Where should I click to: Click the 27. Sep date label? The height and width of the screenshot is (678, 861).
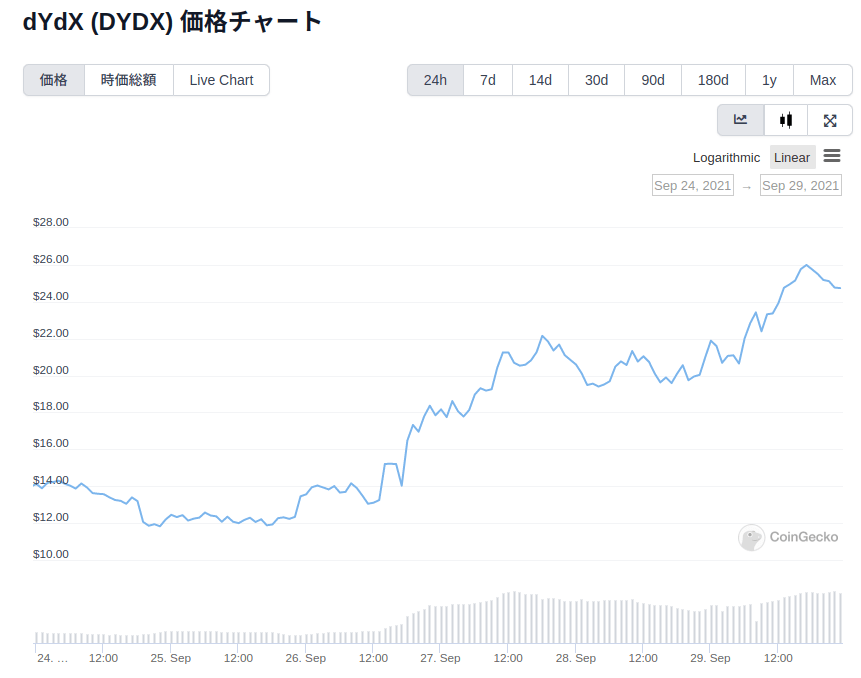(440, 658)
